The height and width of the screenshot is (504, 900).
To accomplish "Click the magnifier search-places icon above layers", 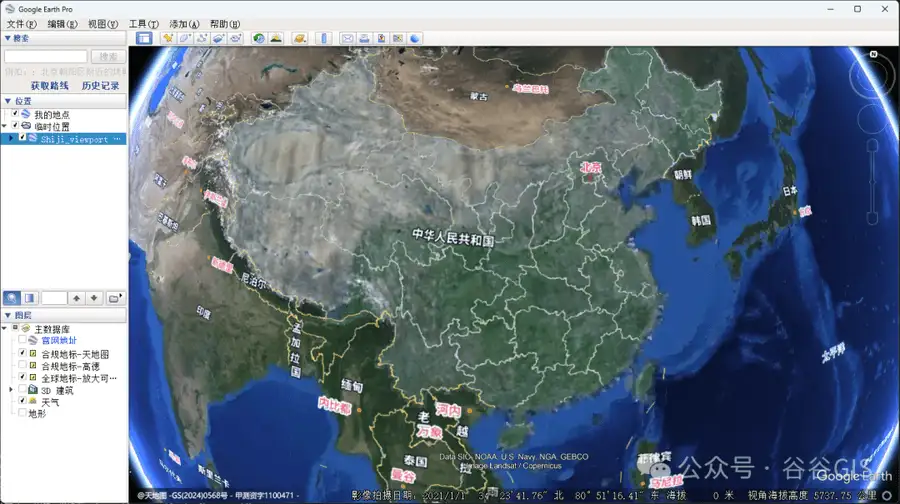I will click(11, 298).
